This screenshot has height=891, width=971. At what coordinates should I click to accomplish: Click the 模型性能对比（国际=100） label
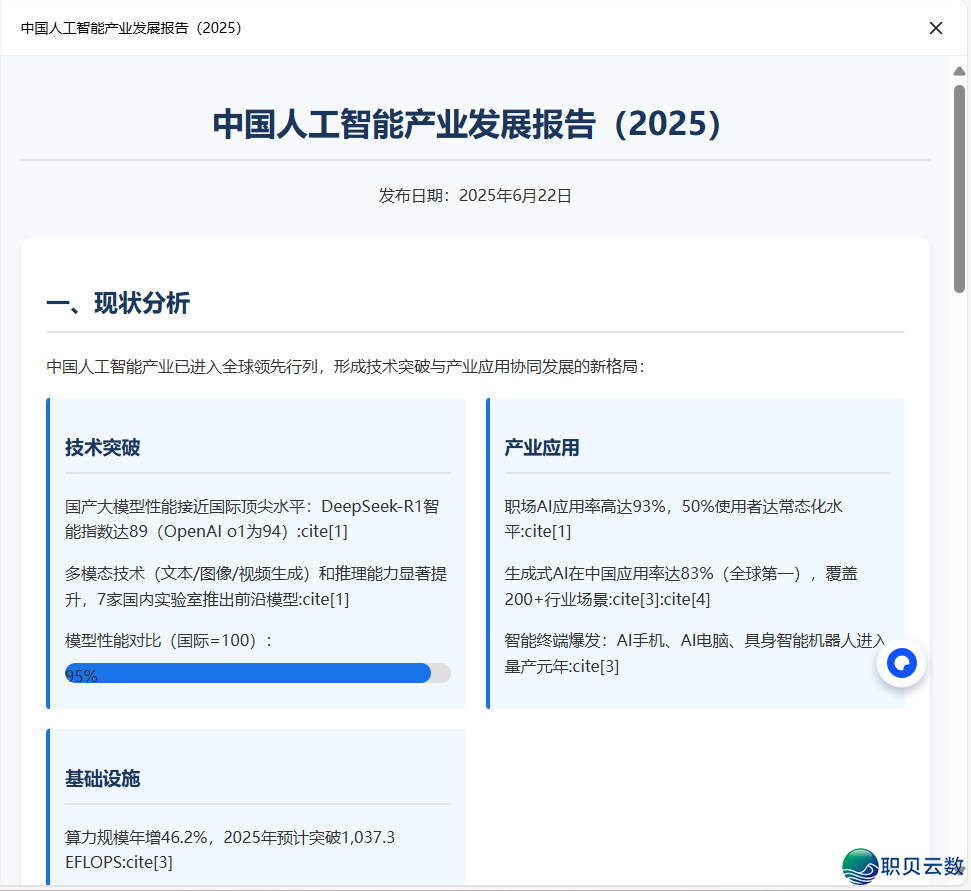coord(169,640)
